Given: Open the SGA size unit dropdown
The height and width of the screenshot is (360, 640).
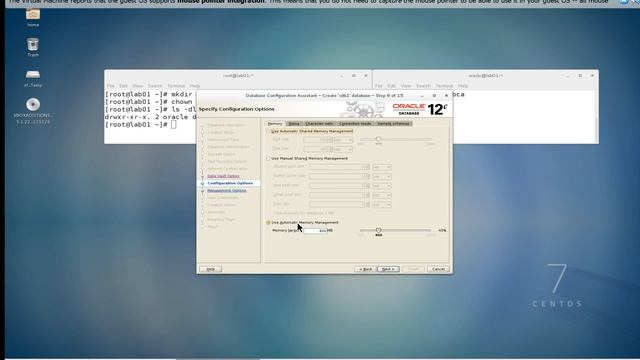Looking at the screenshot, I should (343, 140).
